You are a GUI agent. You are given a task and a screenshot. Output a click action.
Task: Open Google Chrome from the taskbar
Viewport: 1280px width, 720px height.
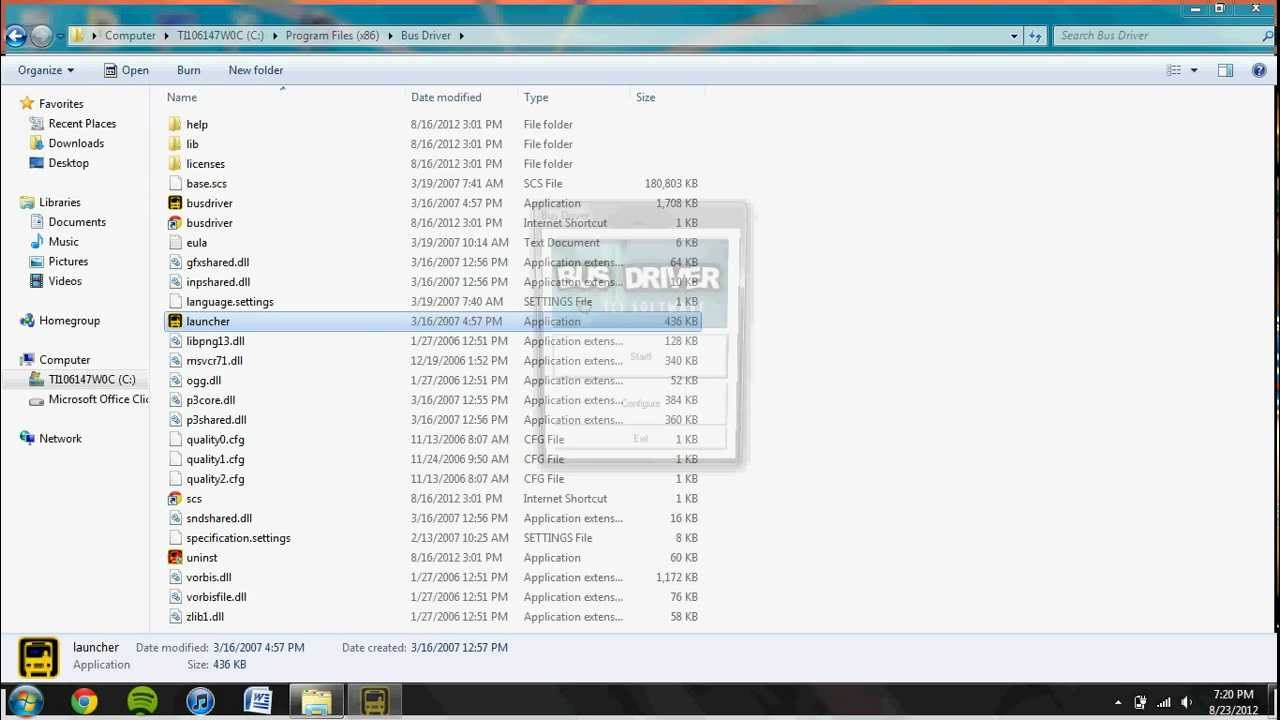(84, 702)
